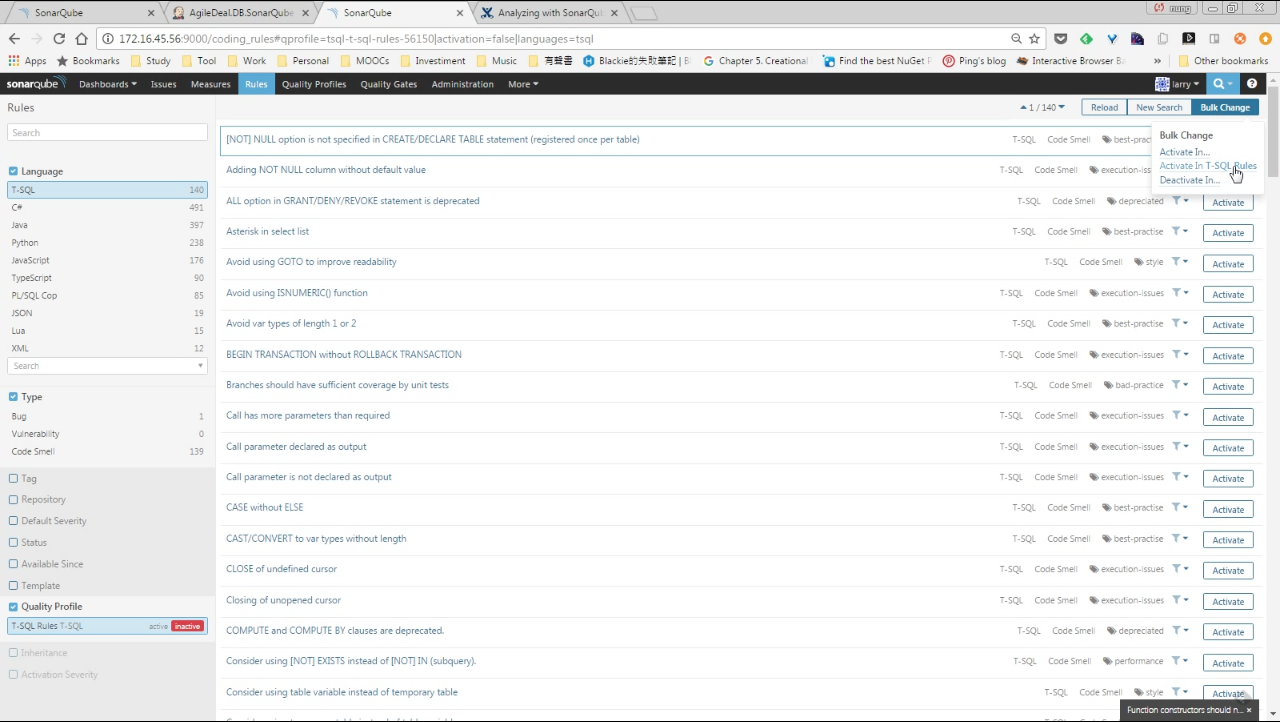Activate the Asterisk in select list rule
1280x722 pixels.
pyautogui.click(x=1228, y=233)
